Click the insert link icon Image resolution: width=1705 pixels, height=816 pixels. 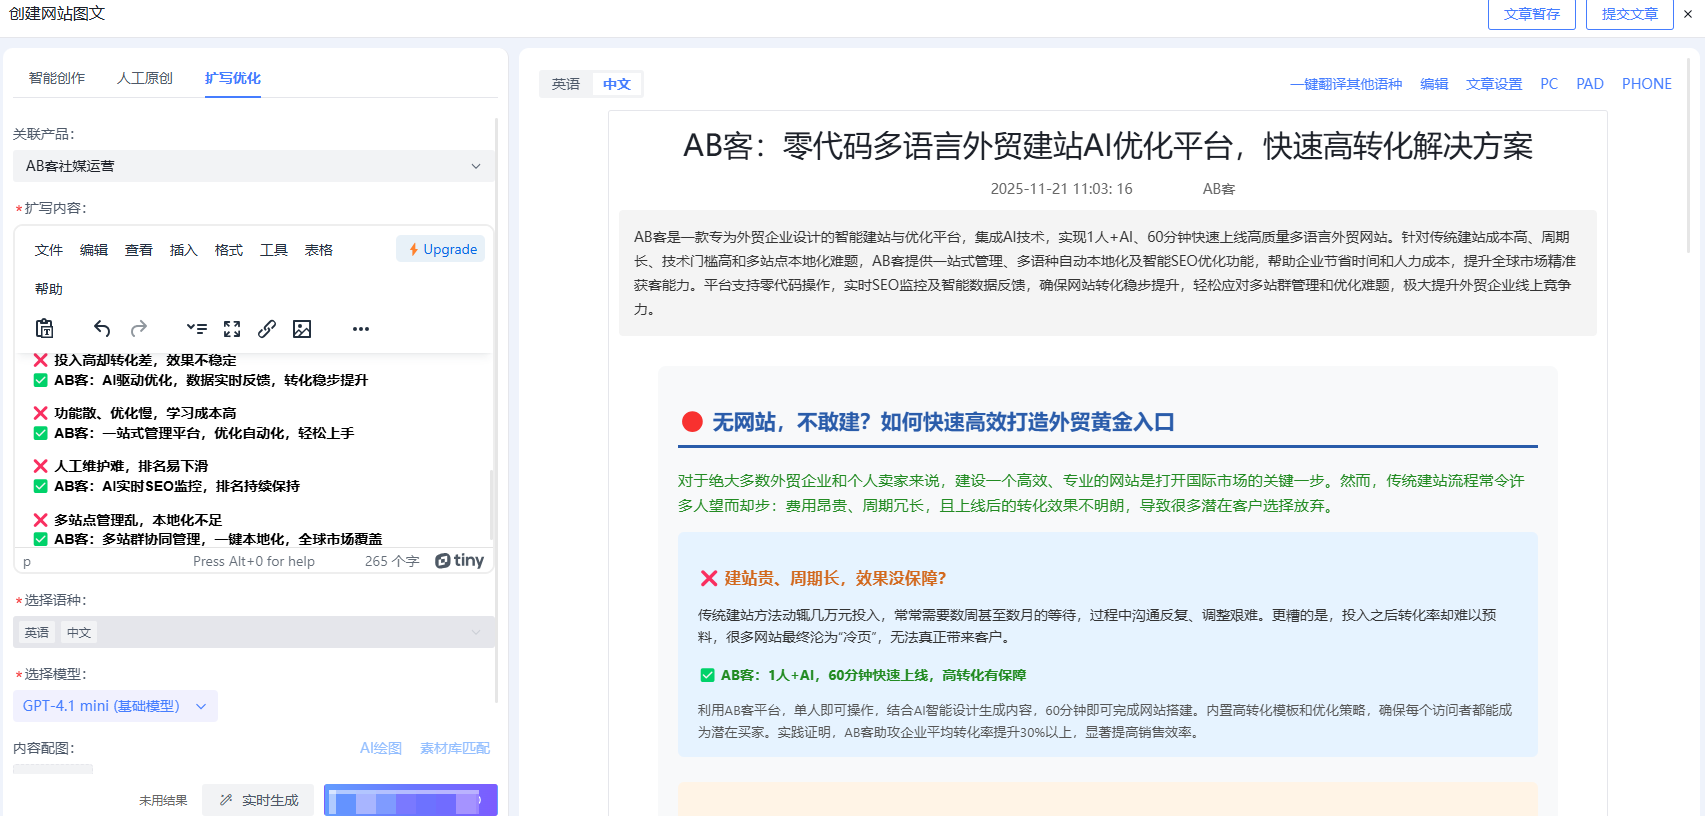[267, 329]
